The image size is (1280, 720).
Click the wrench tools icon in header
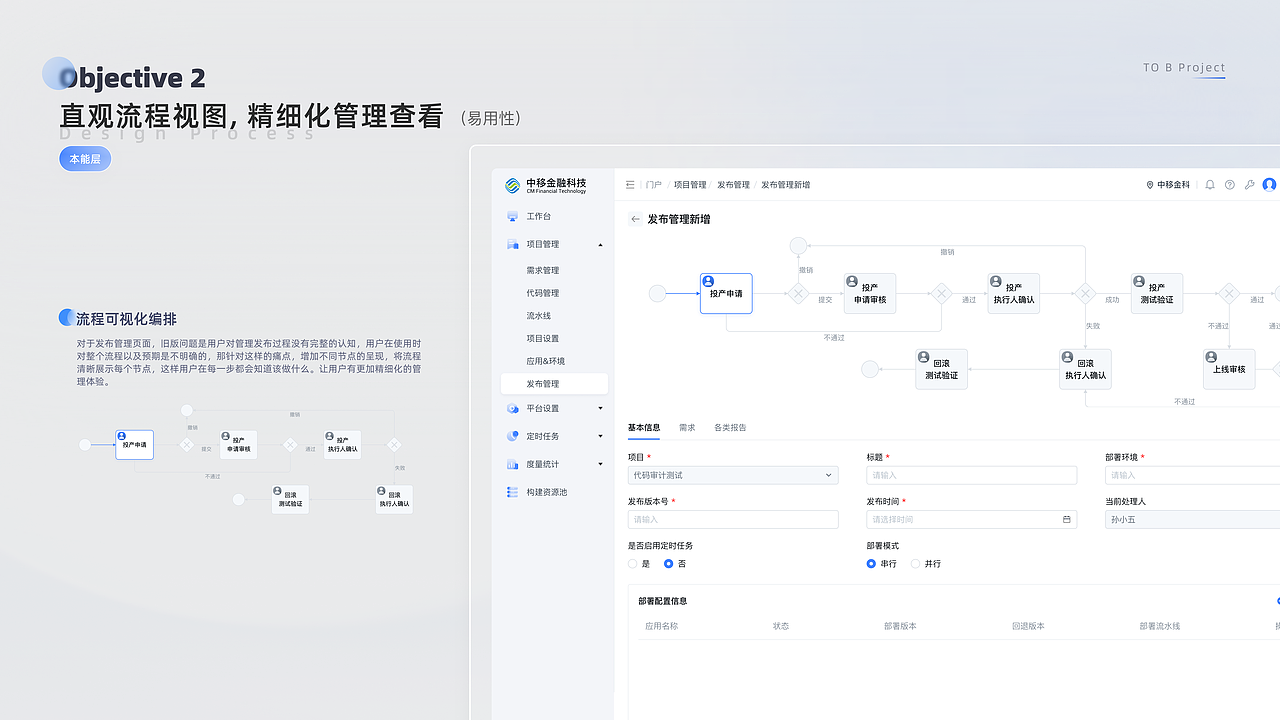click(x=1250, y=185)
